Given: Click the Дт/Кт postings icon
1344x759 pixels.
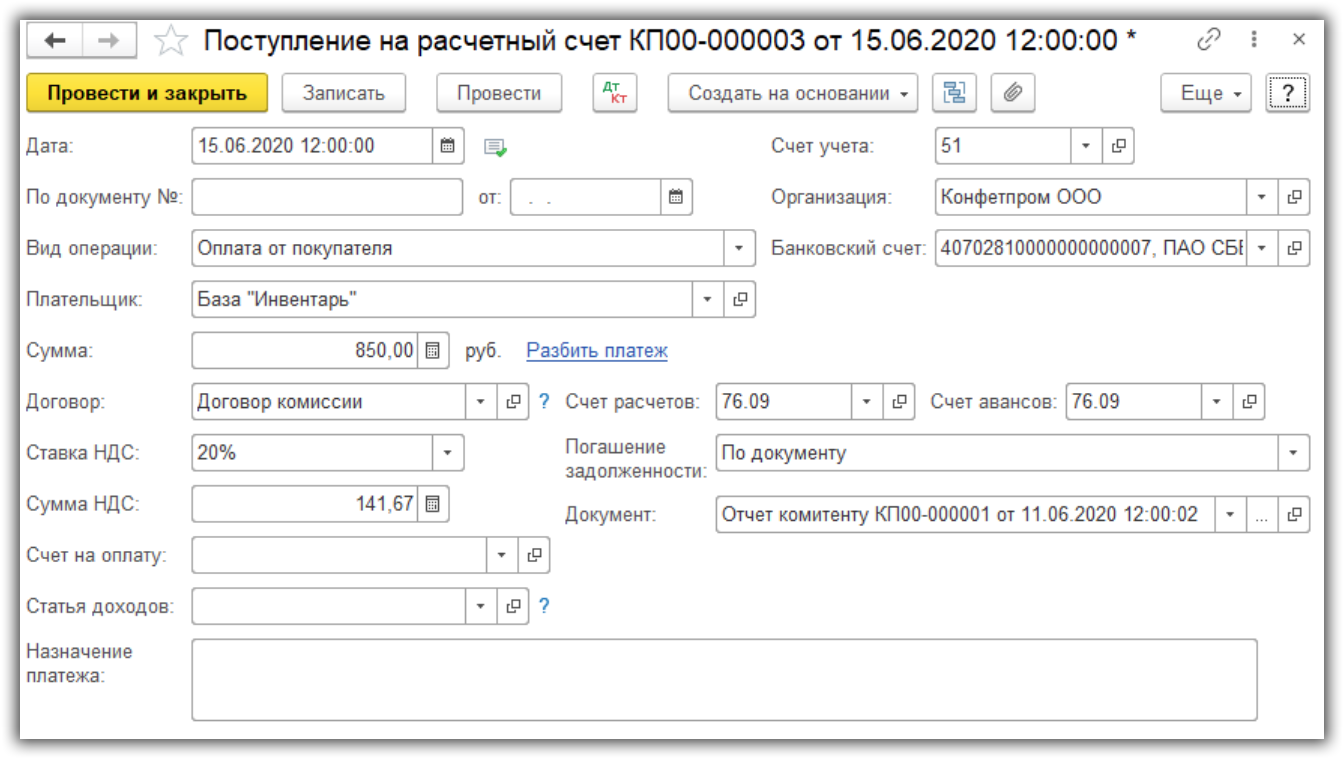Looking at the screenshot, I should pos(615,93).
